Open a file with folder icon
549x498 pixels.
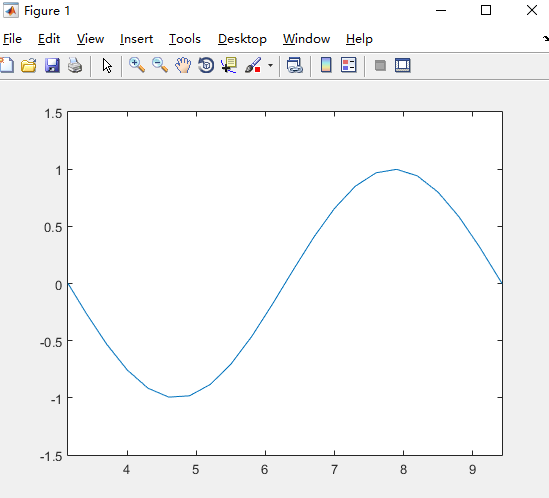coord(29,65)
